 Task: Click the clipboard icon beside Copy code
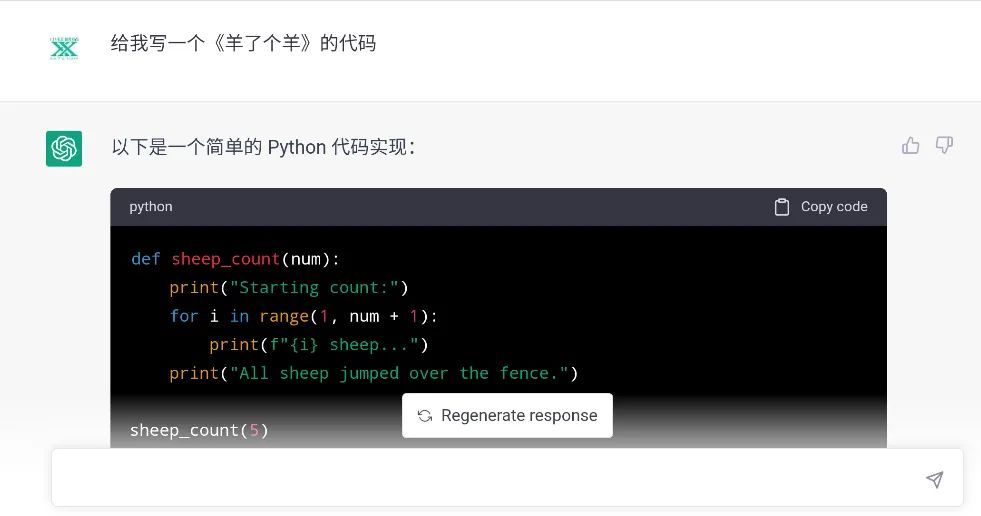(x=782, y=207)
